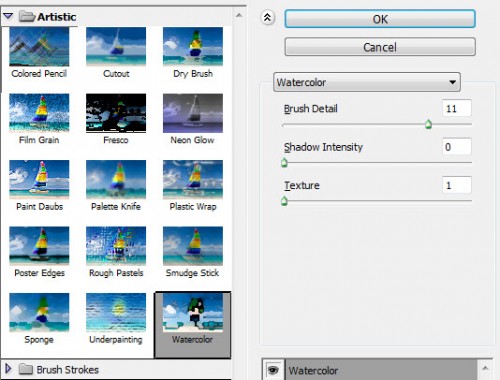Image resolution: width=500 pixels, height=380 pixels.
Task: Click the Texture value field
Action: click(457, 185)
